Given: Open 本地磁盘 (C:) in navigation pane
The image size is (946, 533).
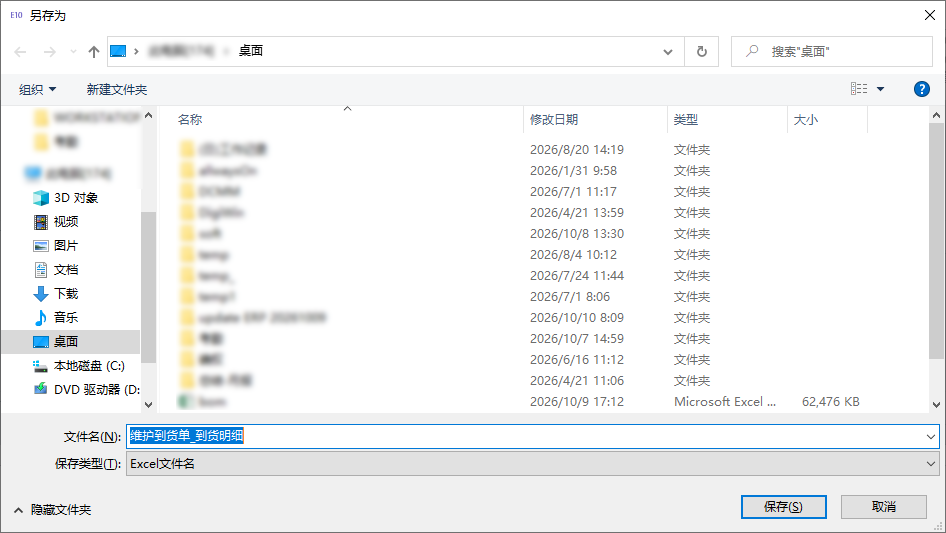Looking at the screenshot, I should tap(89, 366).
